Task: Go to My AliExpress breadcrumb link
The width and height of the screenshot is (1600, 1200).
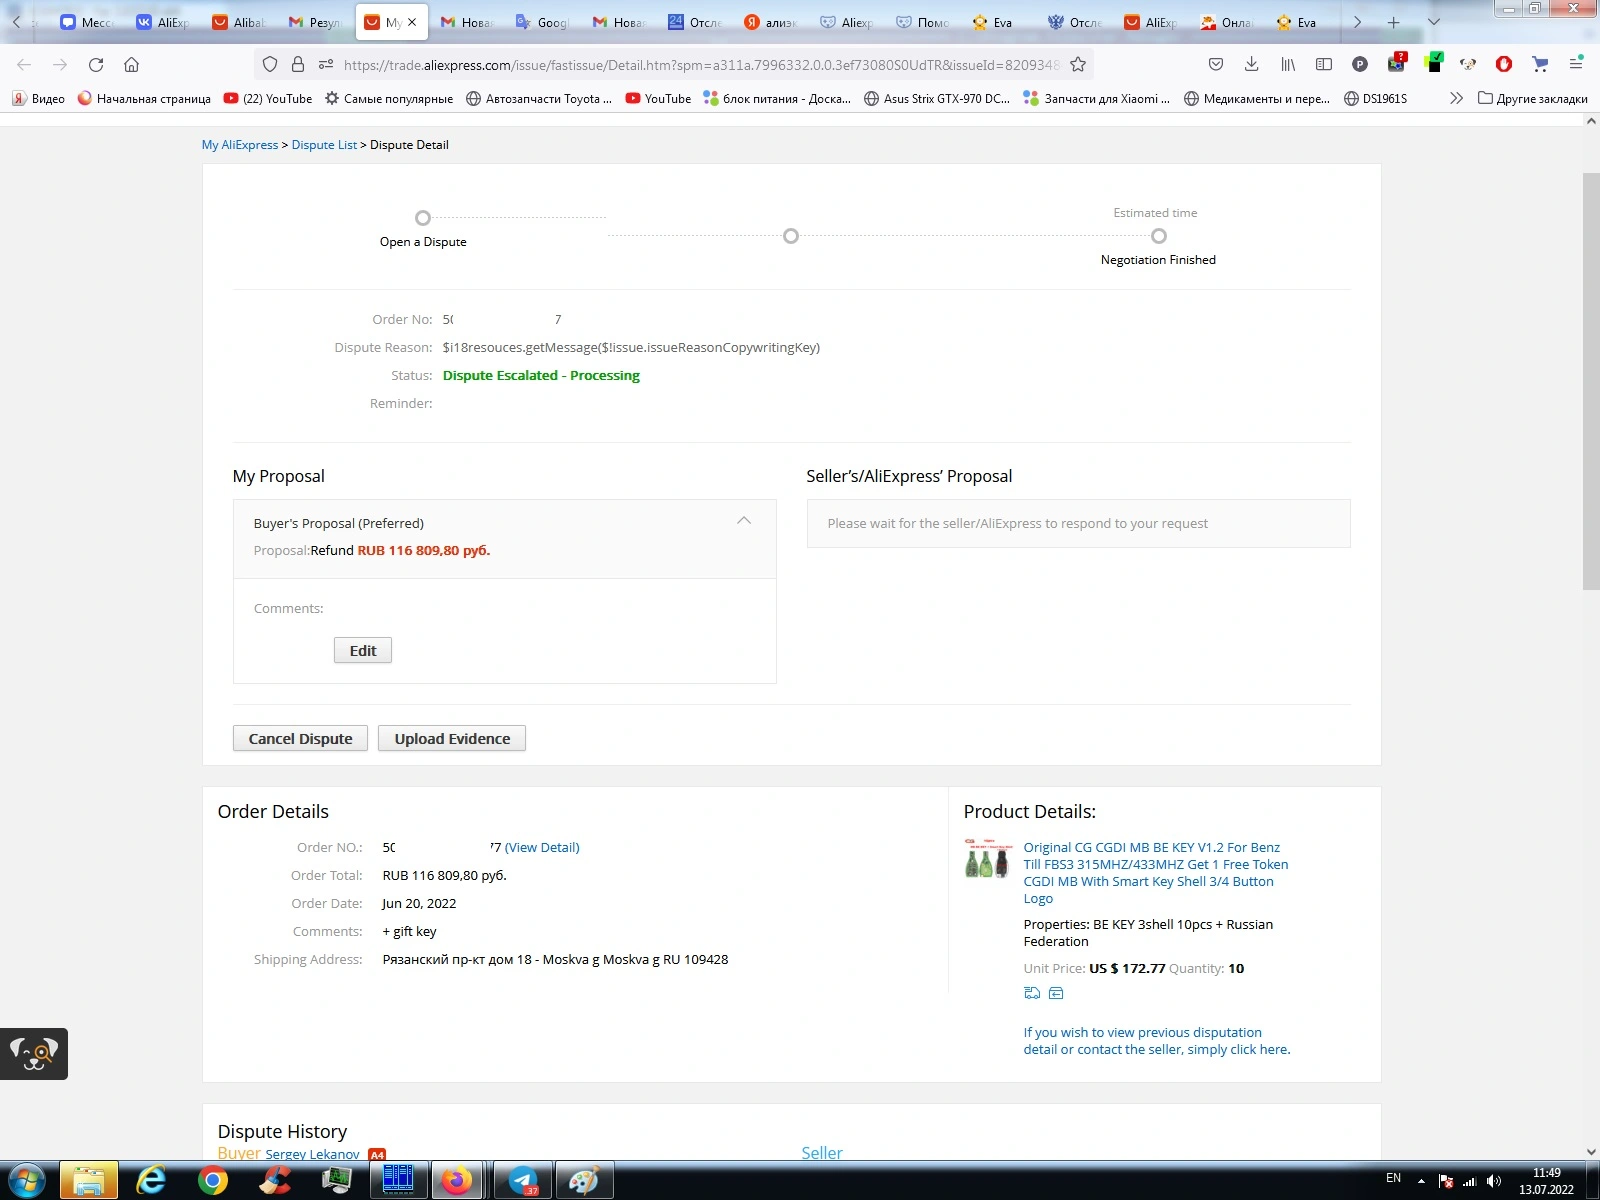Action: (x=240, y=145)
